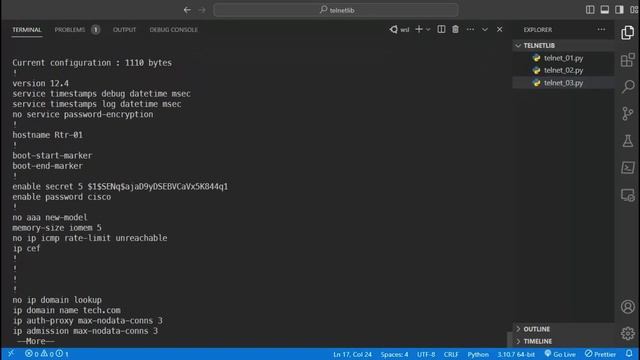Expand the TIMELINE section
Screen dimensions: 640x360
click(563, 341)
